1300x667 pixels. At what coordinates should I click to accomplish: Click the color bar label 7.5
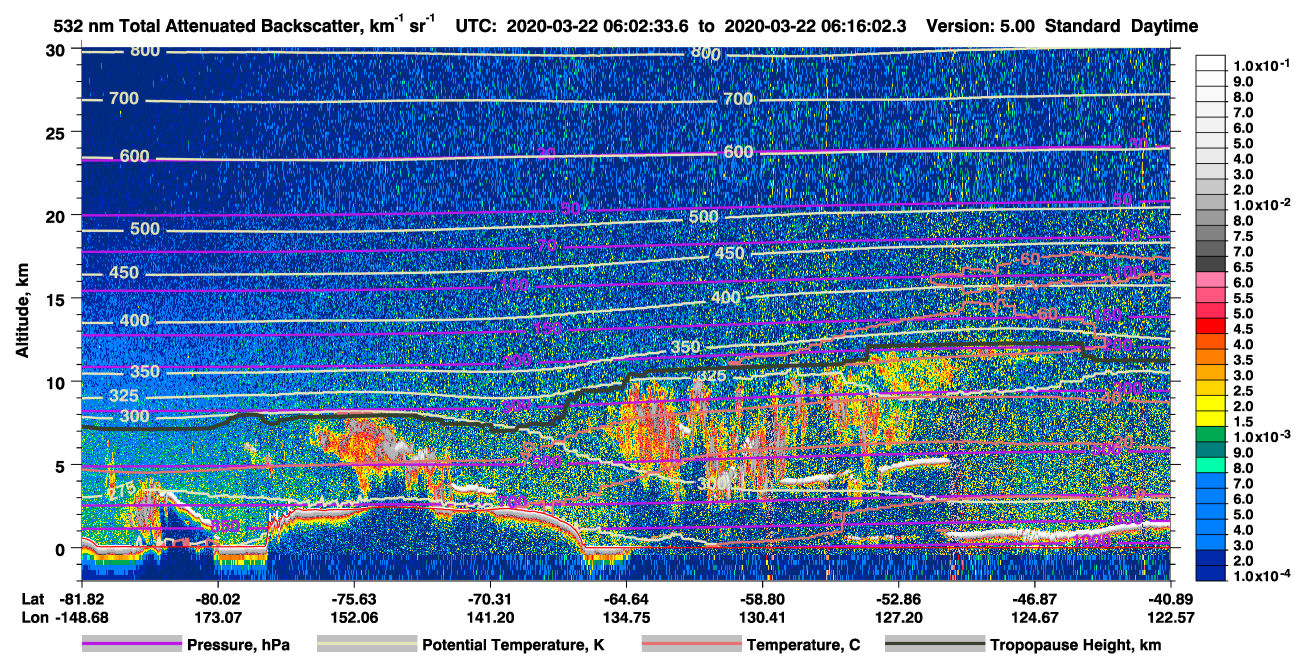click(1243, 236)
